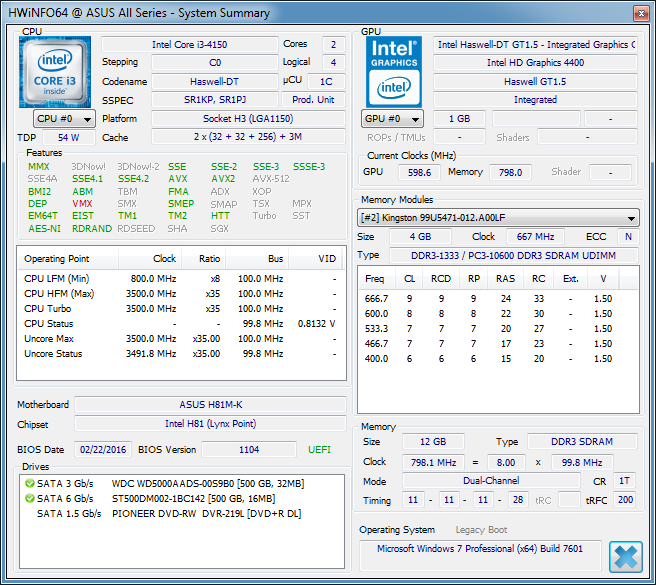Click the tRFC 200 value
The width and height of the screenshot is (656, 585).
pyautogui.click(x=625, y=500)
